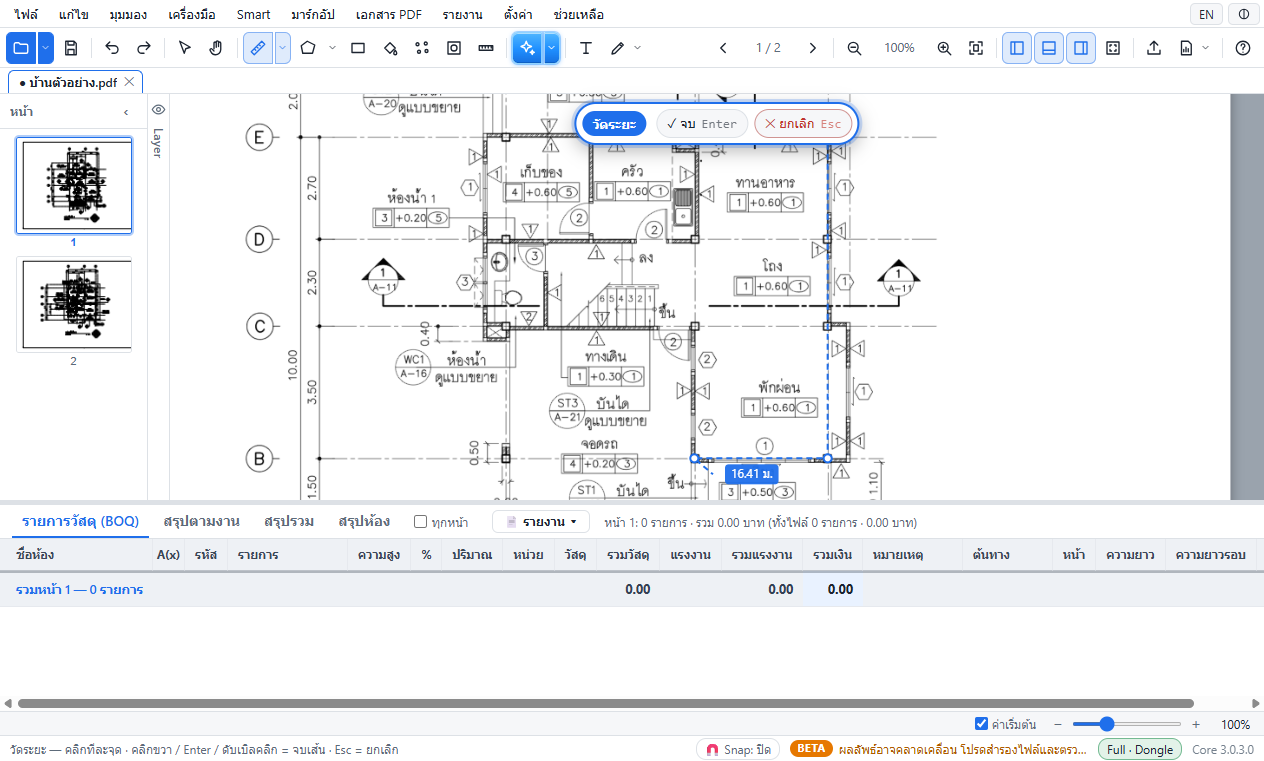
Task: Zoom out with the minus magnifier
Action: (854, 48)
